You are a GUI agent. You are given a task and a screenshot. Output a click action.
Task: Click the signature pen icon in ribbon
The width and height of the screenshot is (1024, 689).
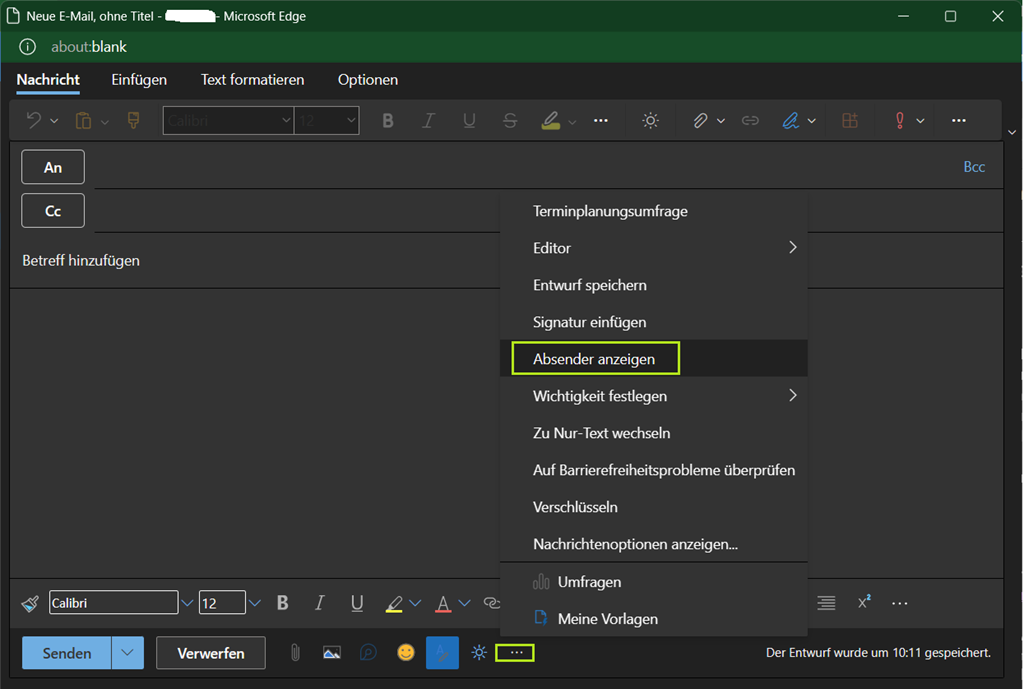[790, 120]
